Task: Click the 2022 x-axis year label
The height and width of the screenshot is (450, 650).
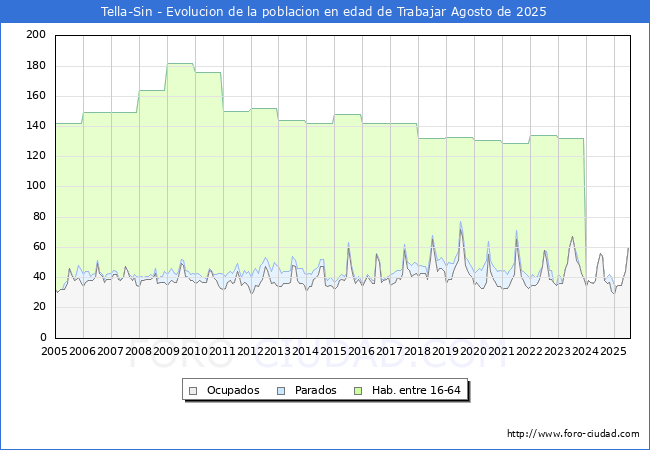Action: pos(529,351)
